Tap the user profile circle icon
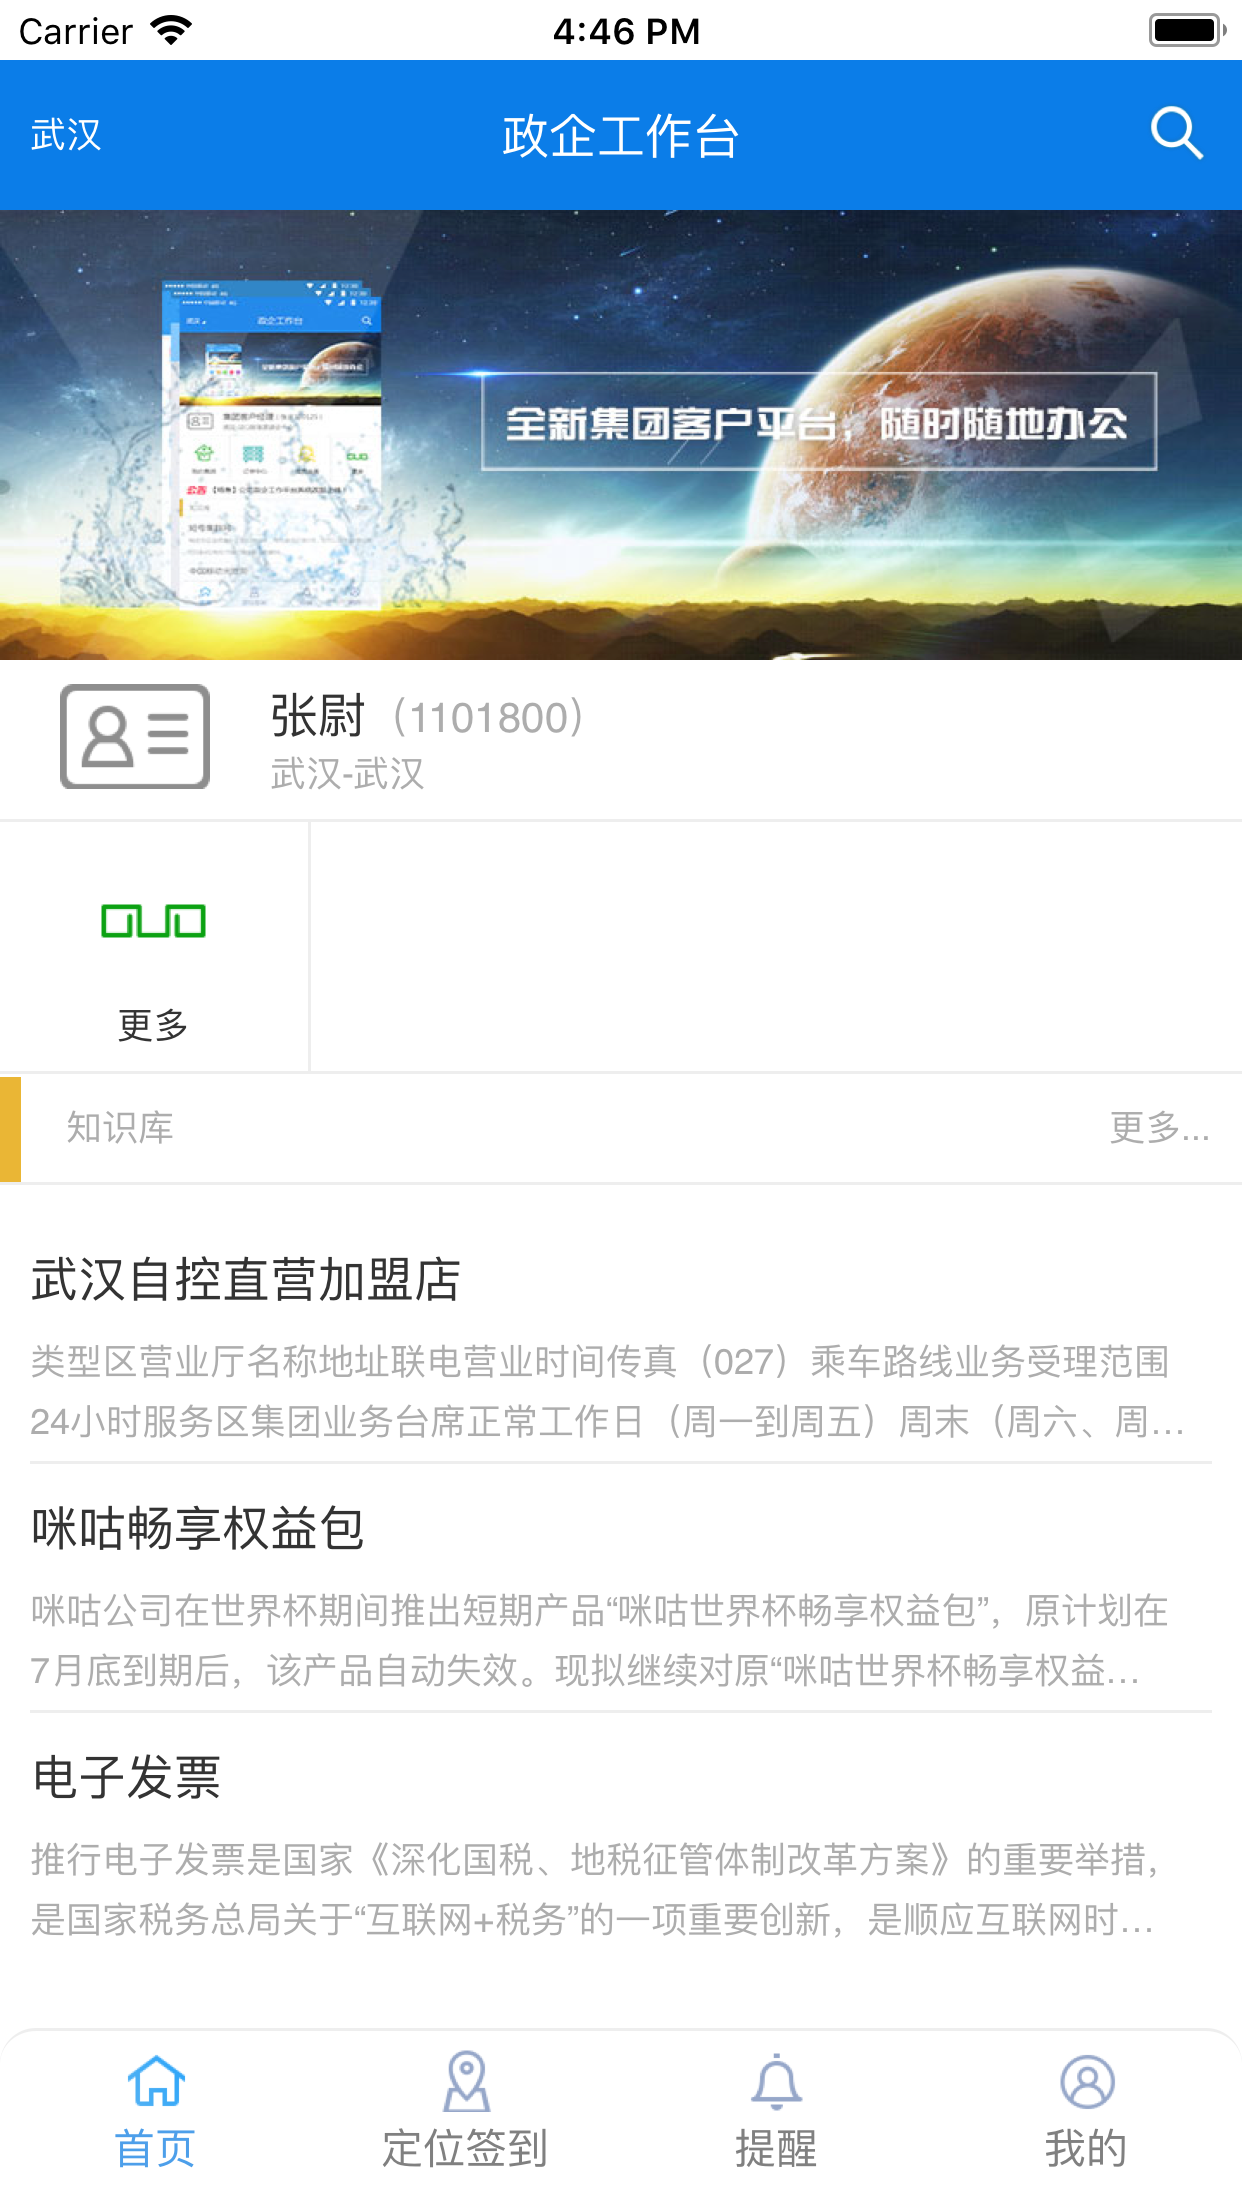This screenshot has width=1242, height=2208. (x=1087, y=2081)
